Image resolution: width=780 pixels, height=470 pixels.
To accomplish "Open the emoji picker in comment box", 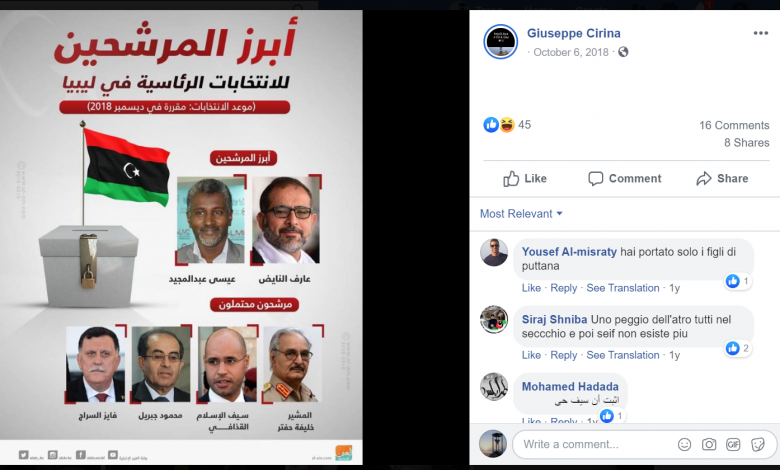I will [684, 444].
